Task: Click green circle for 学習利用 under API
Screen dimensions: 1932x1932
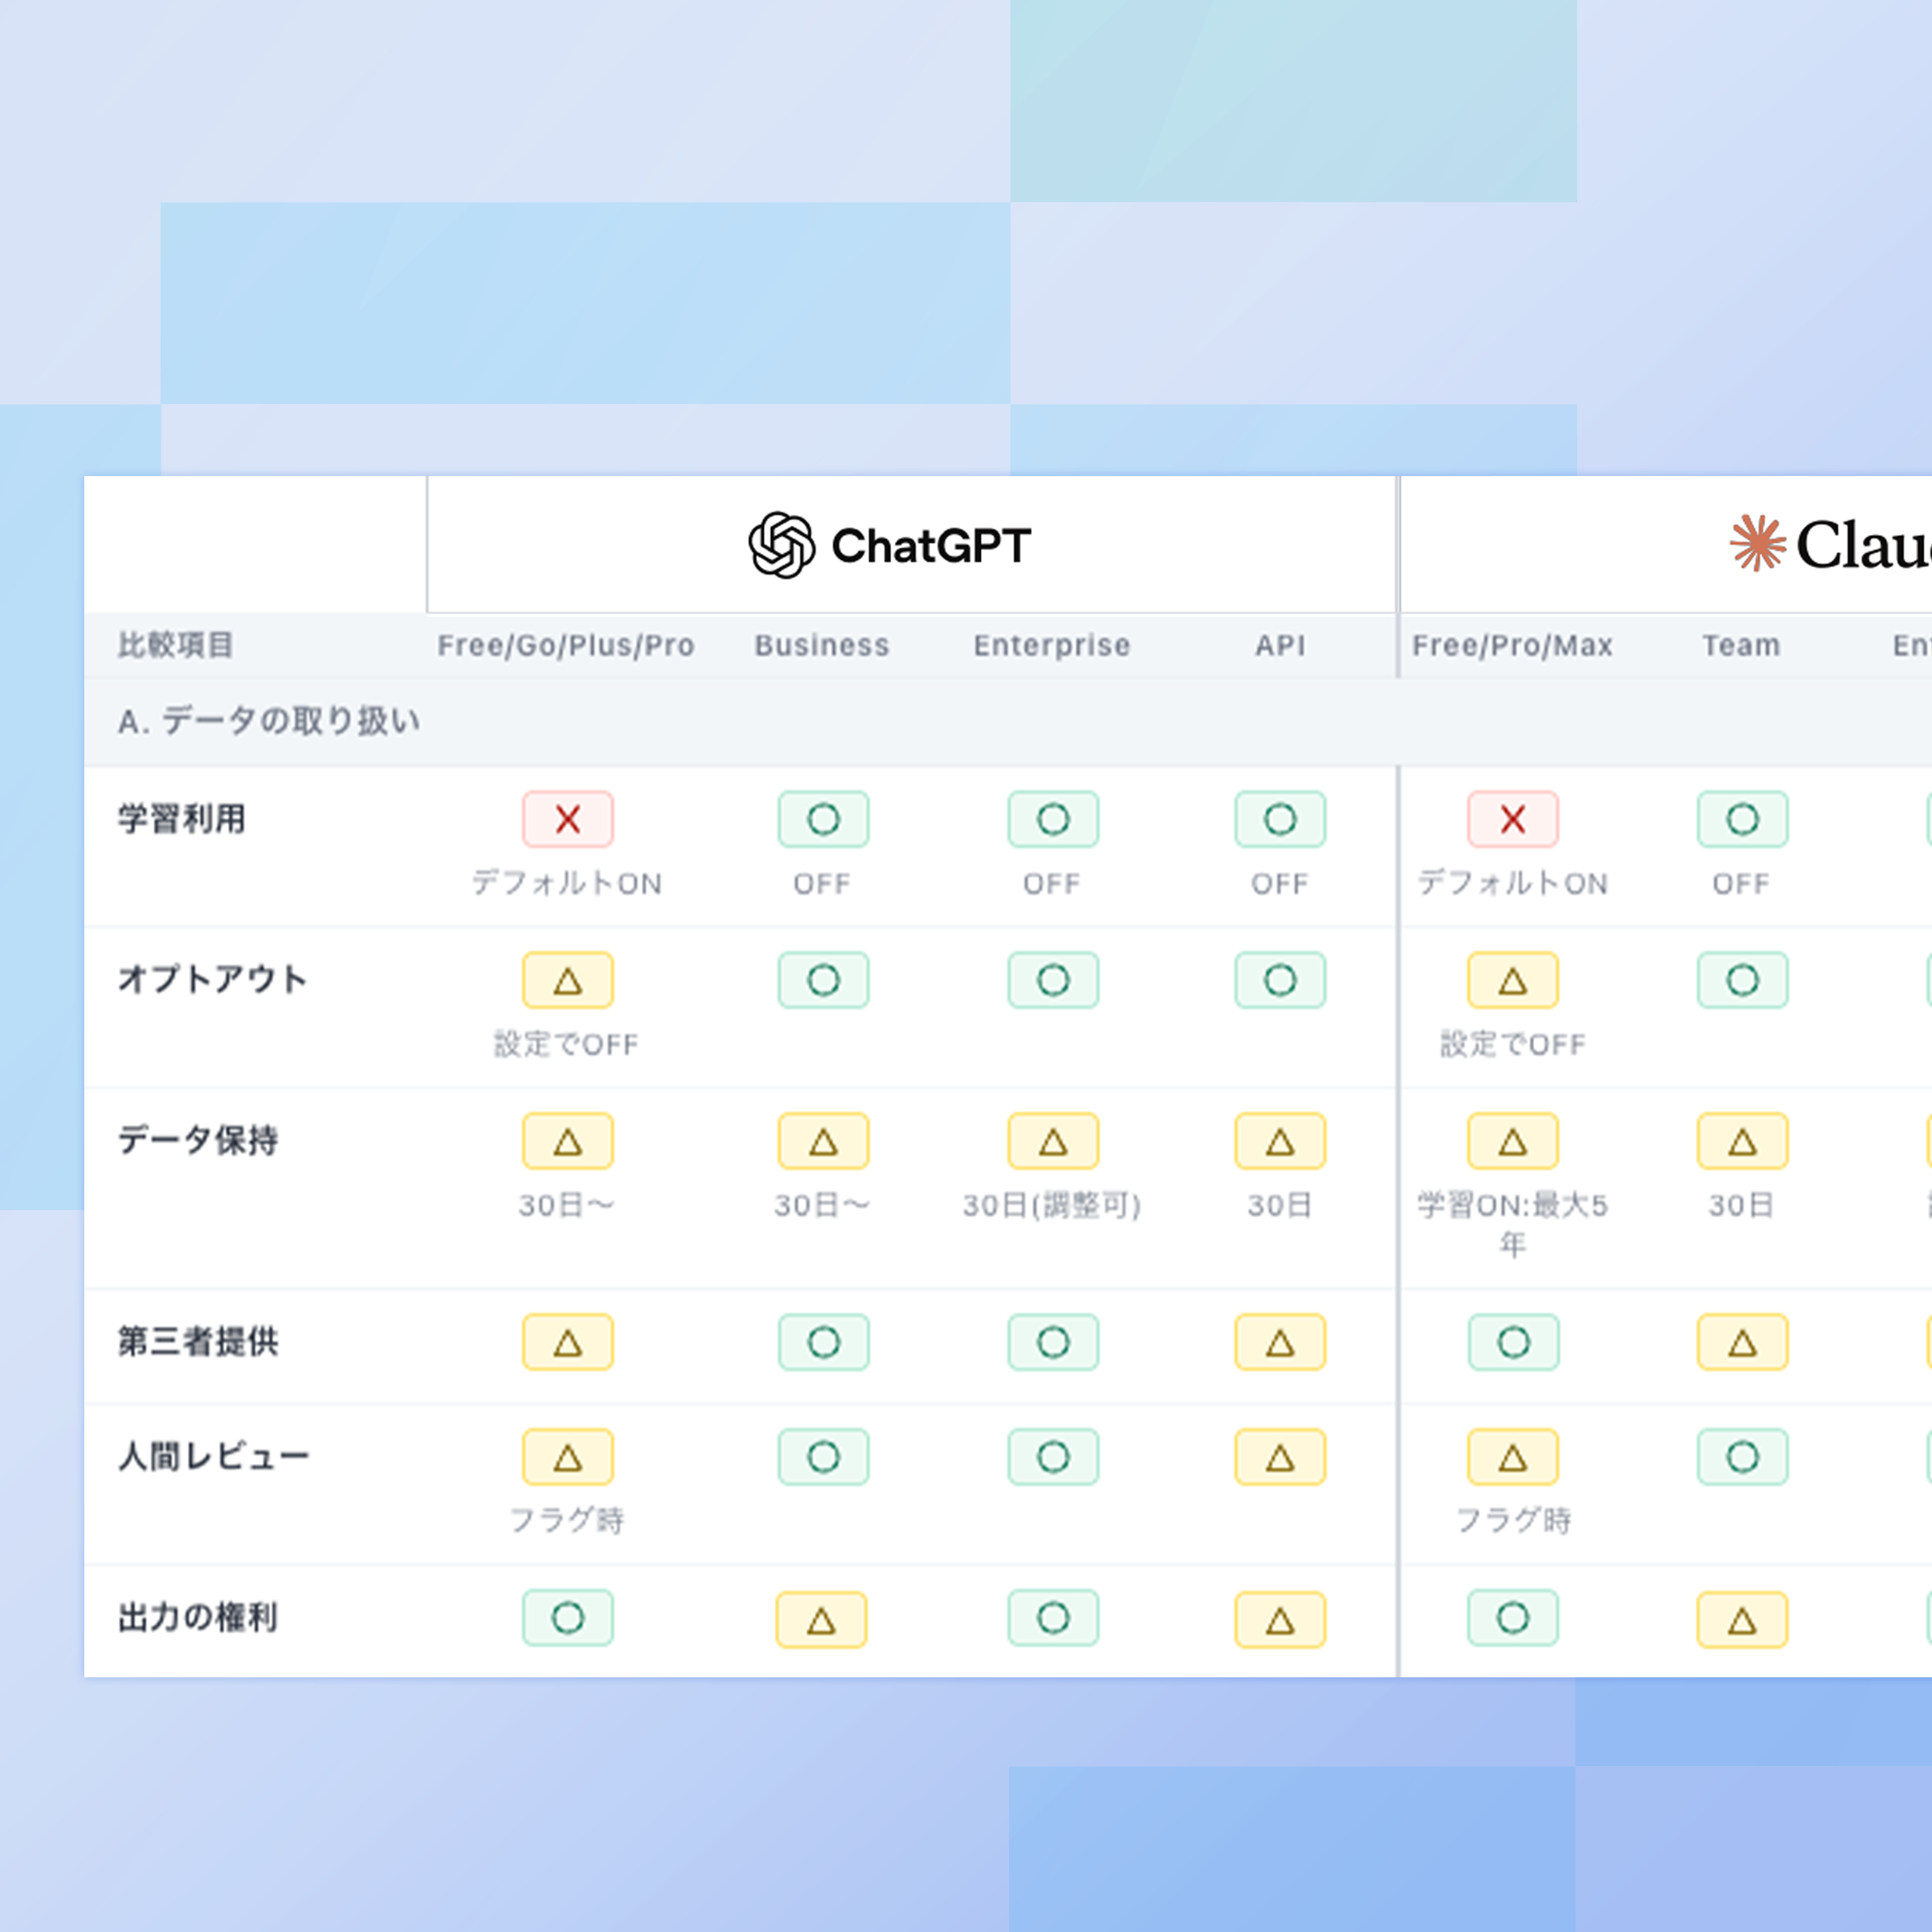Action: click(1280, 819)
